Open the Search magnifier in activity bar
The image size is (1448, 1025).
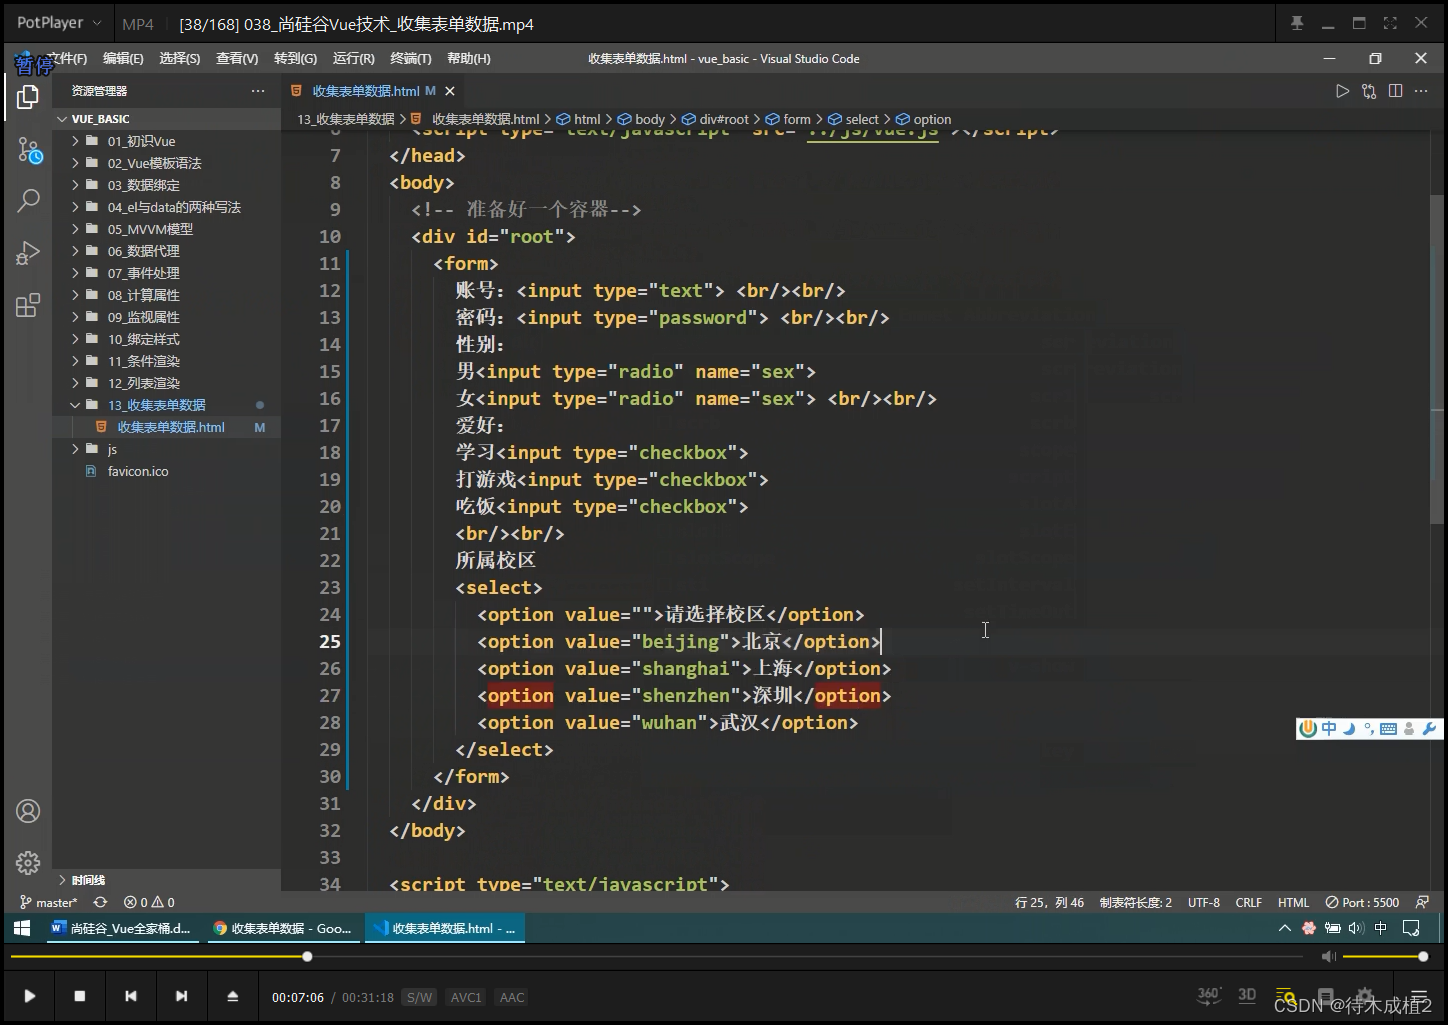pos(28,200)
